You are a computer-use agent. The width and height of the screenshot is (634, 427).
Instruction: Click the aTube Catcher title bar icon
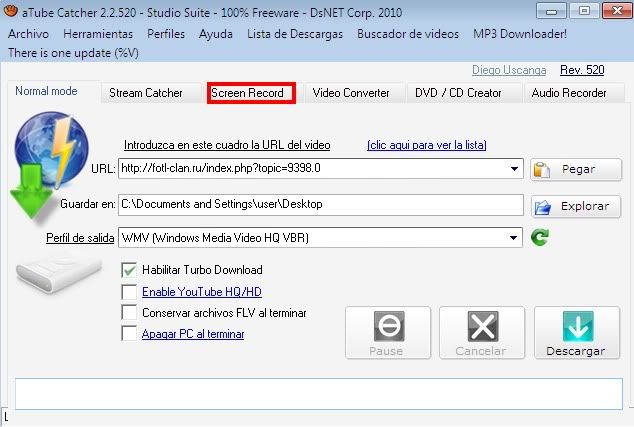tap(10, 11)
